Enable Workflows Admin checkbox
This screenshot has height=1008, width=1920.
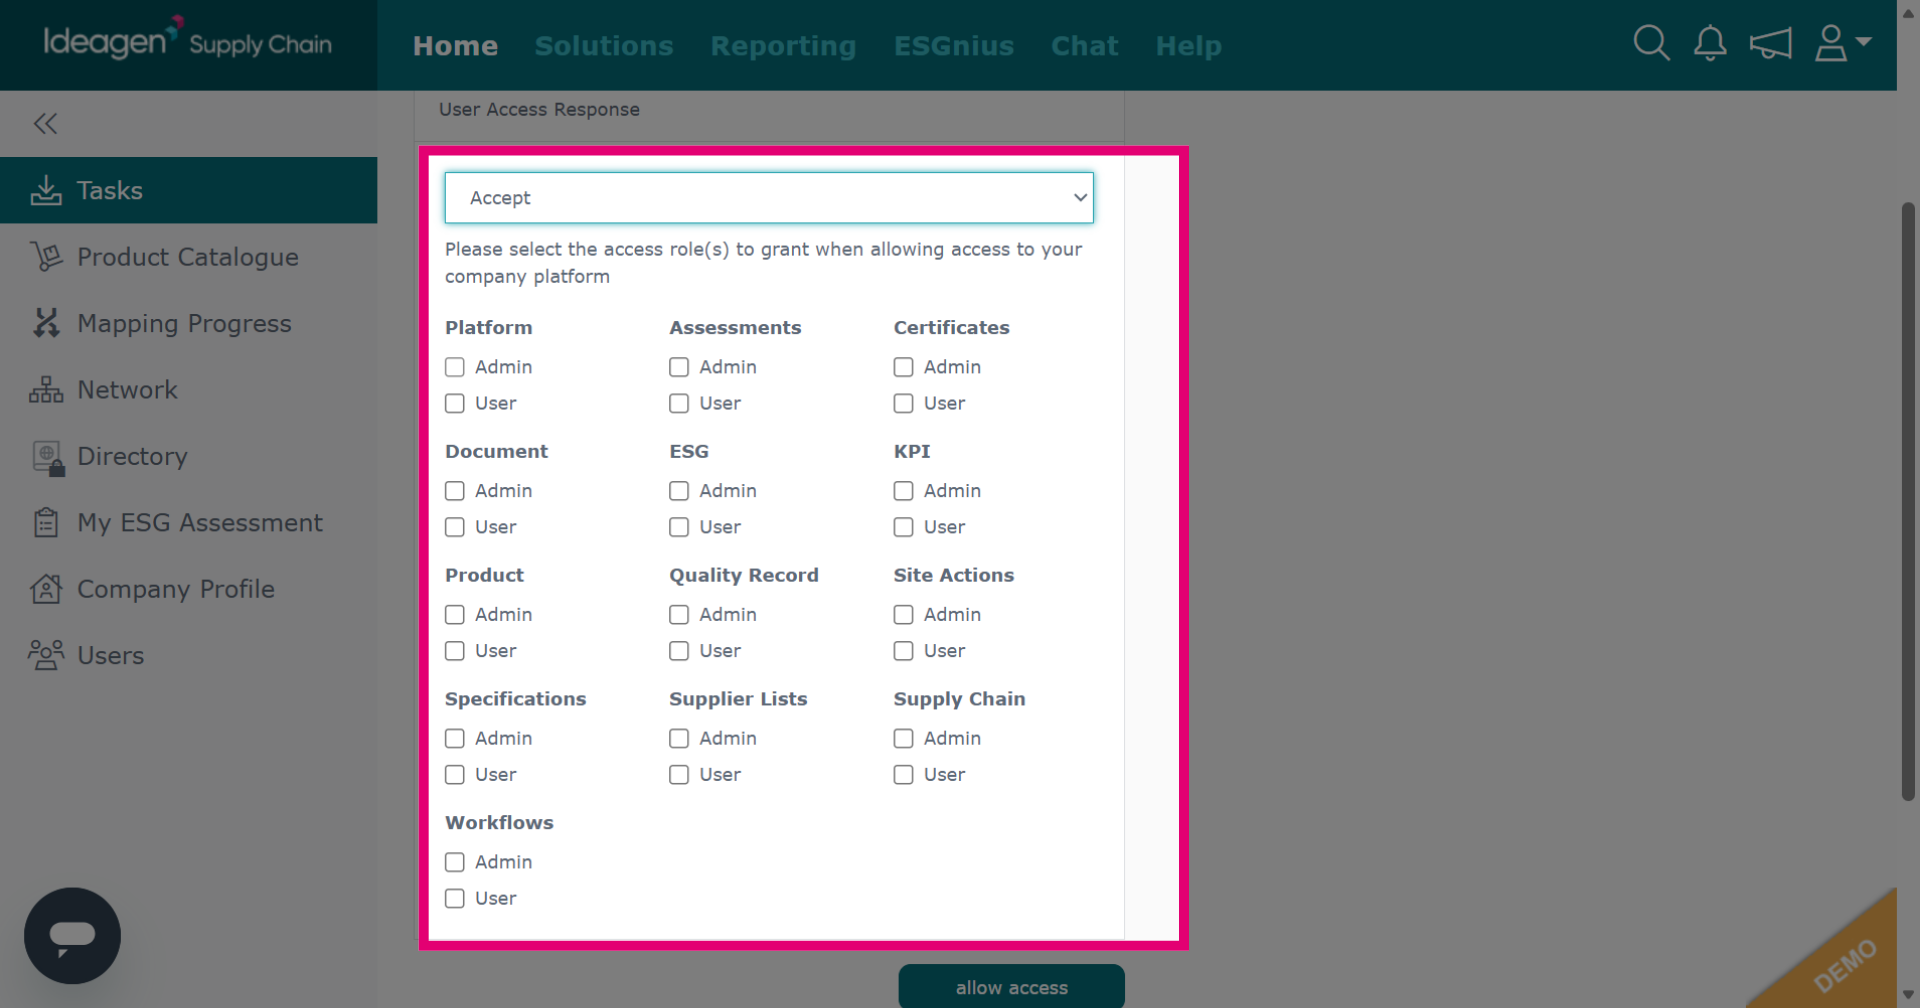[x=455, y=862]
